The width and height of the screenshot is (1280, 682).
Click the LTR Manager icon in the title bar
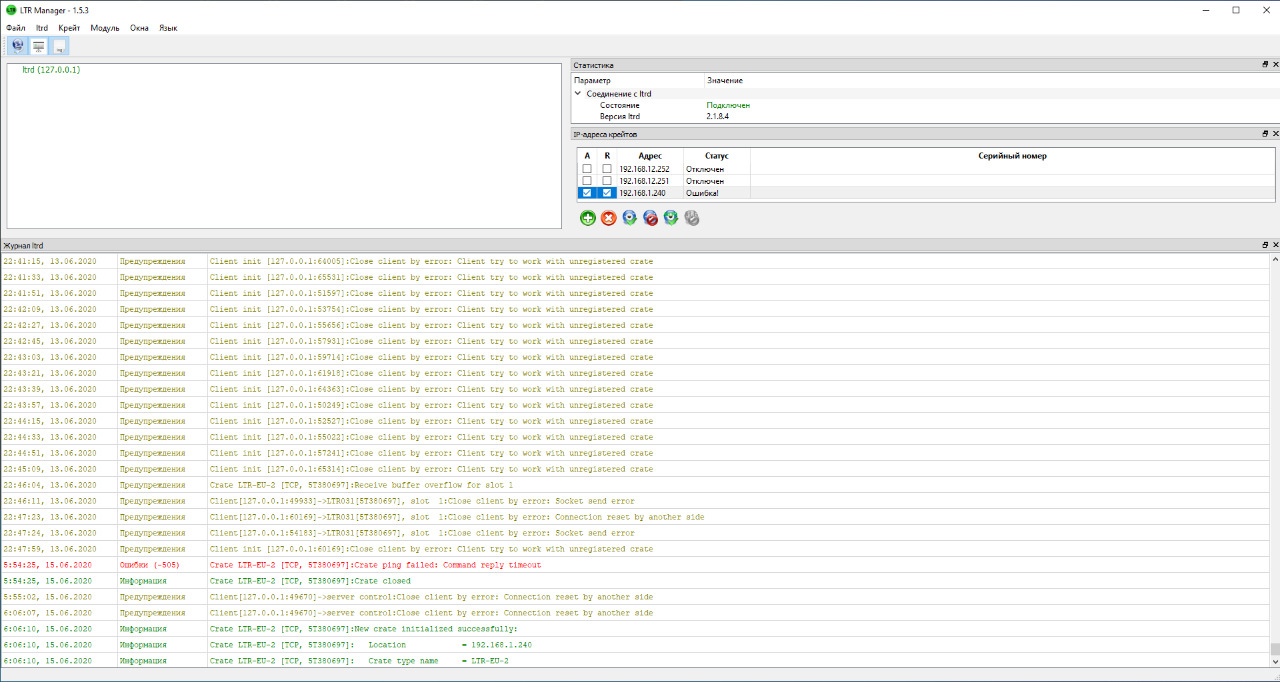click(x=11, y=10)
